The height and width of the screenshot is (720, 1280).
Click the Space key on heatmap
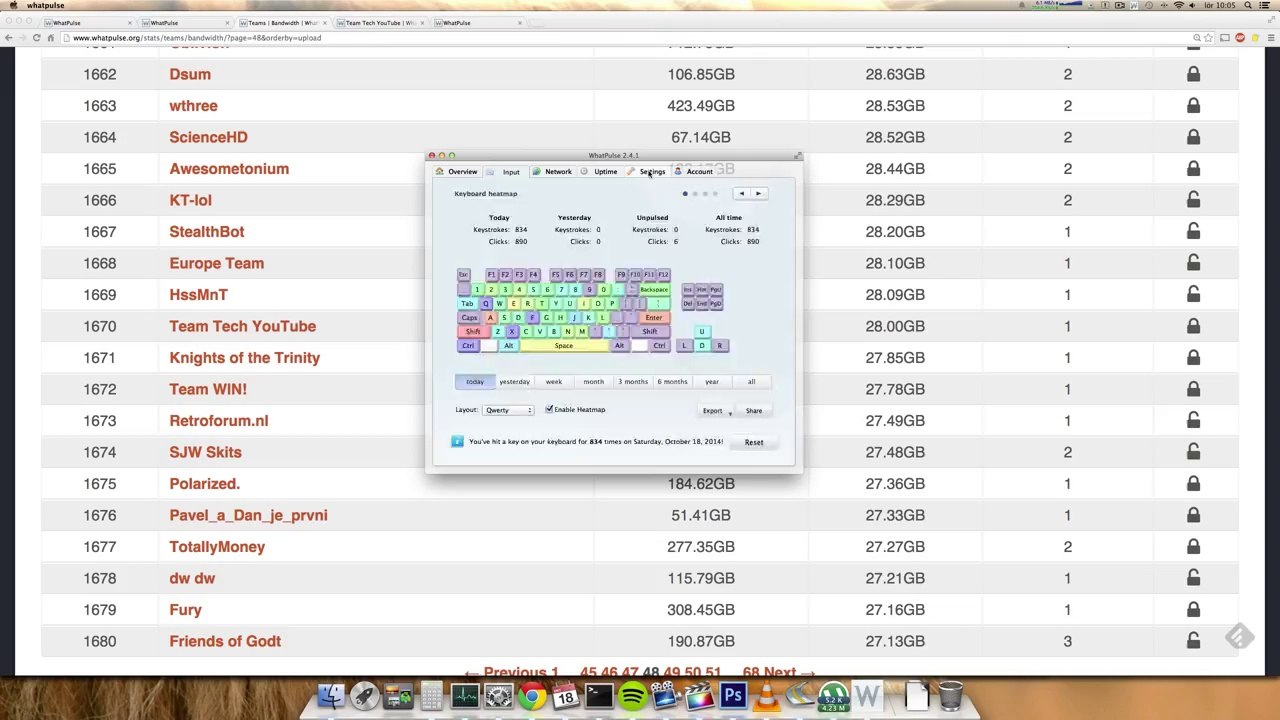(564, 346)
